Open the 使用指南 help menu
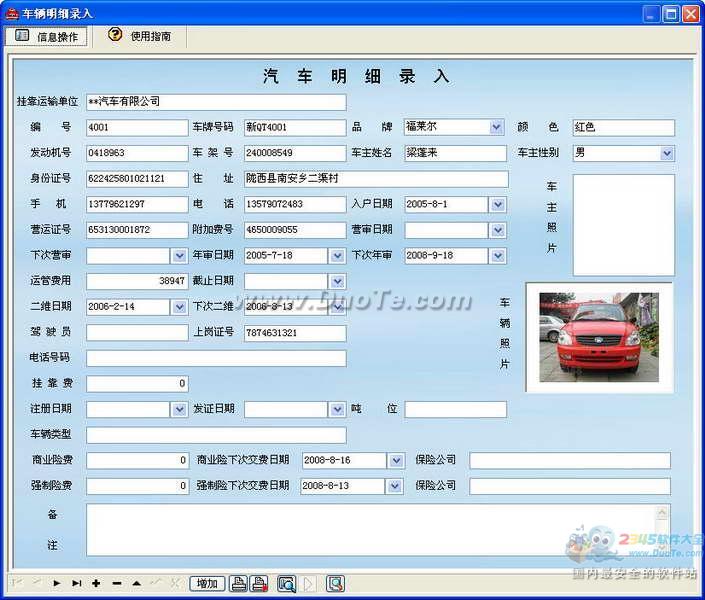This screenshot has height=600, width=705. click(x=140, y=36)
